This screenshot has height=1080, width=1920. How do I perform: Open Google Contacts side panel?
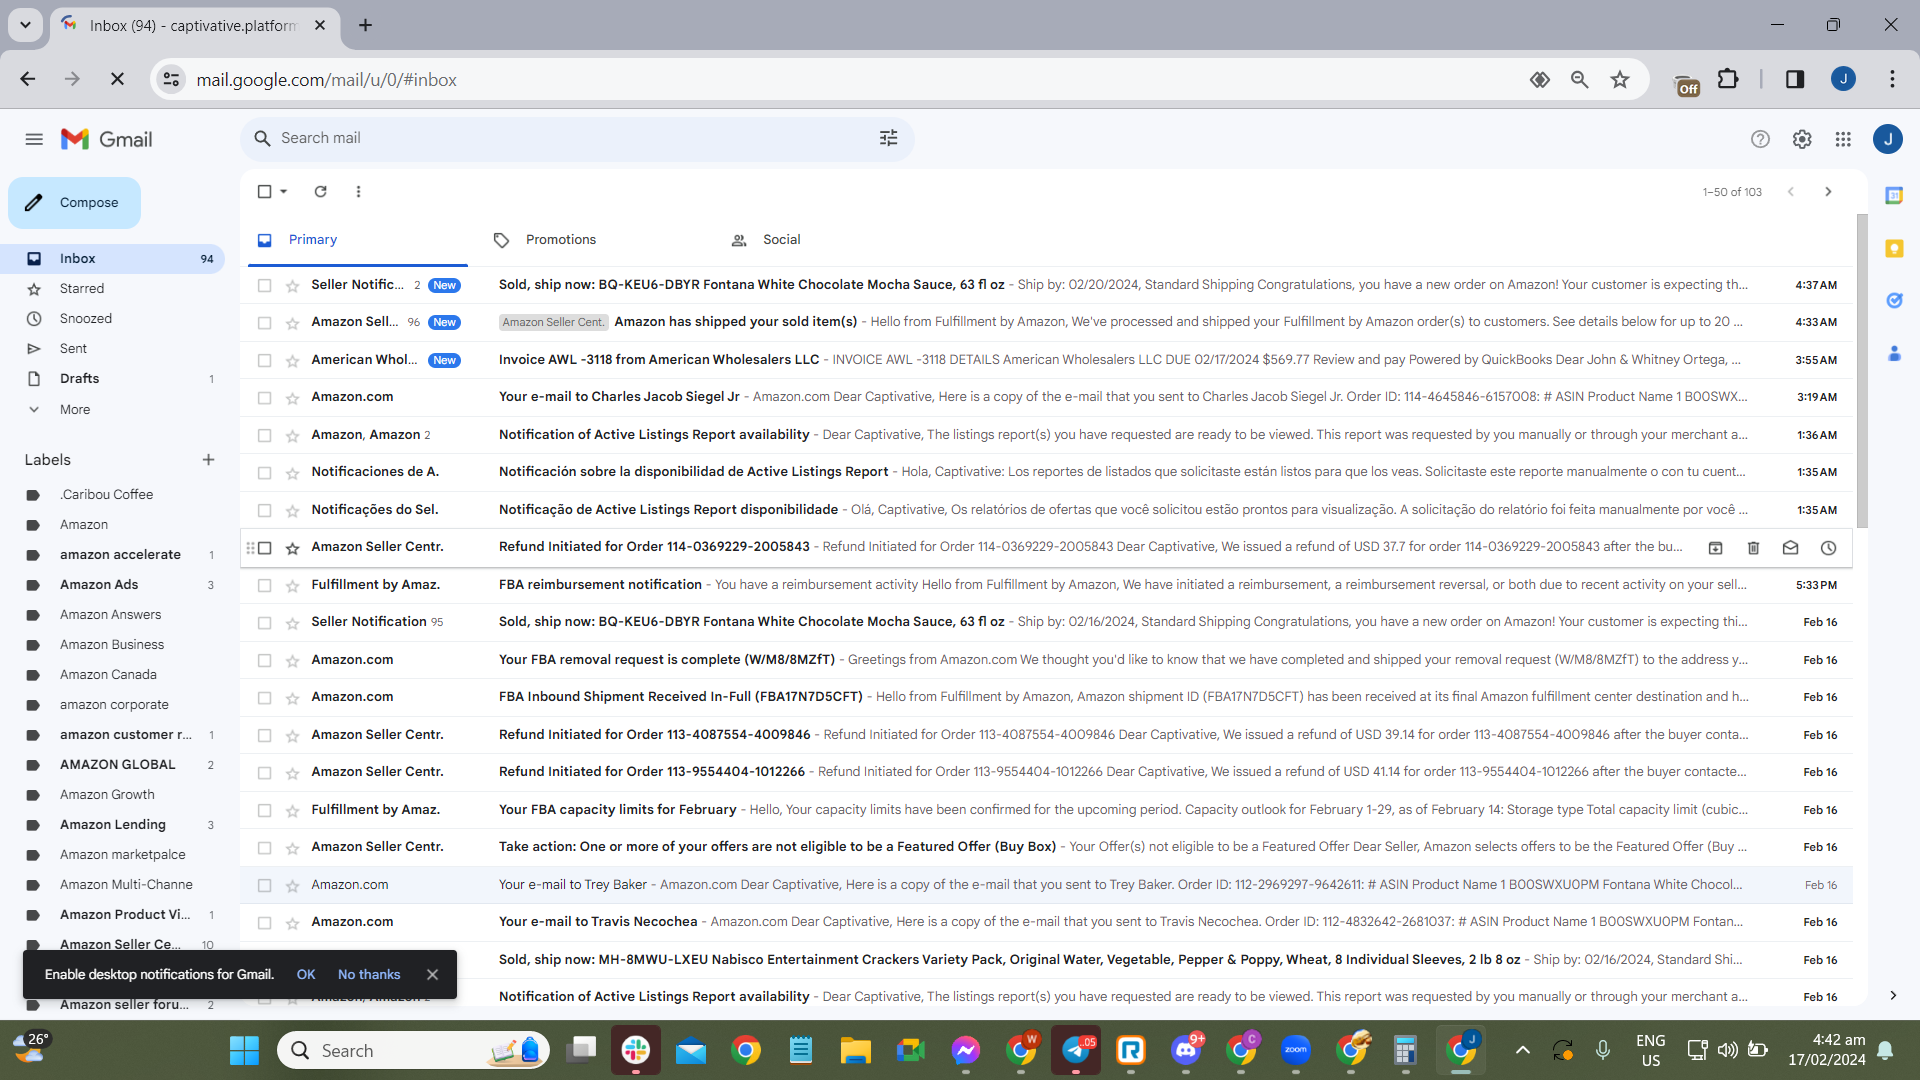tap(1894, 353)
